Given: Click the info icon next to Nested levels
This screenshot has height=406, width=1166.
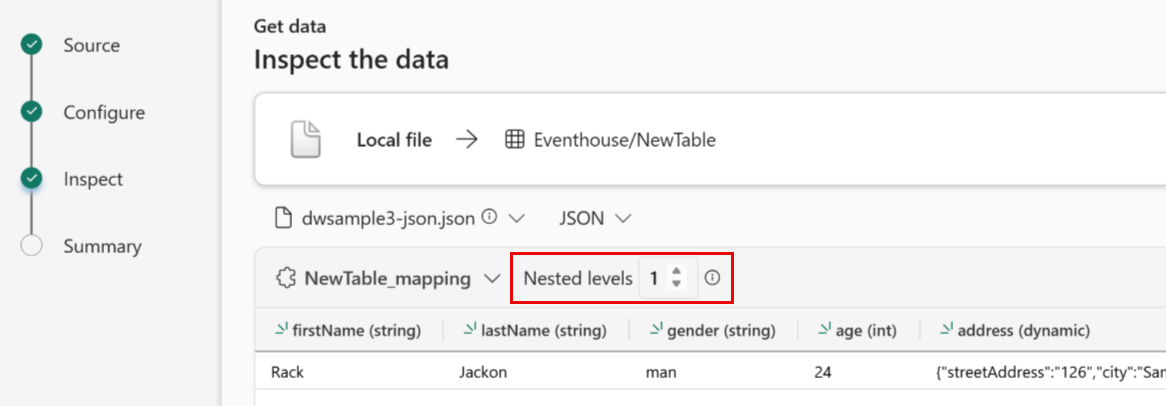Looking at the screenshot, I should click(712, 278).
